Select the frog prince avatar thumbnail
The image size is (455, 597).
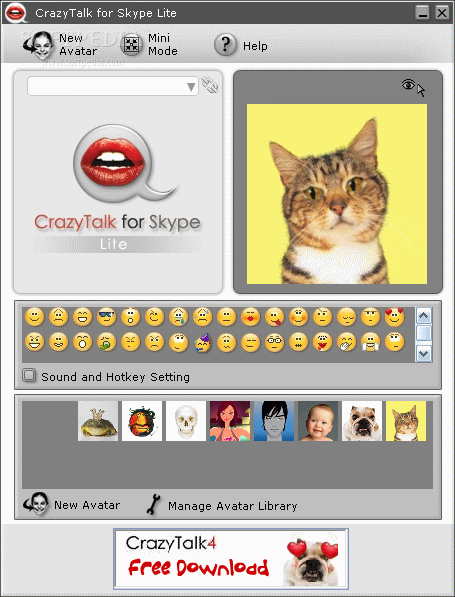tap(98, 421)
